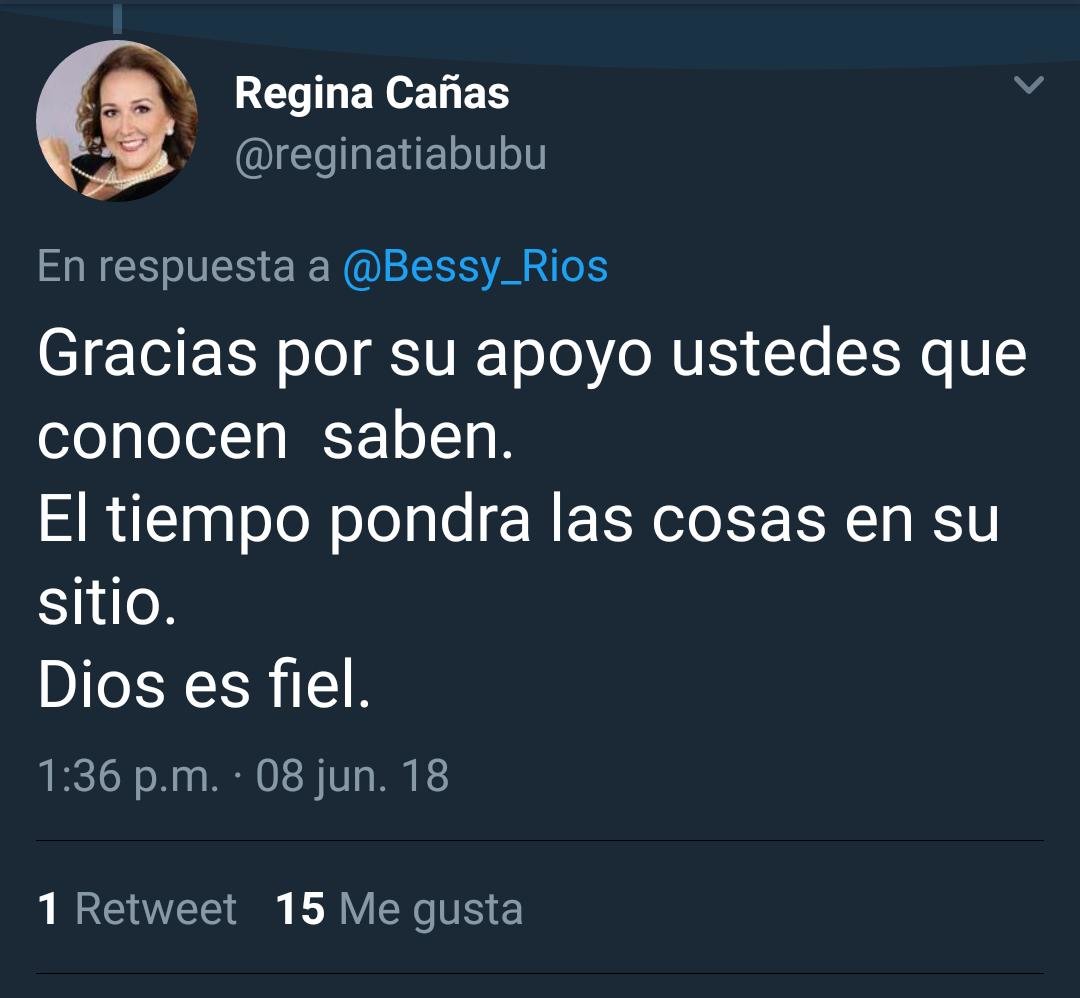
Task: Click the date 08 jun. 18
Action: coord(352,776)
